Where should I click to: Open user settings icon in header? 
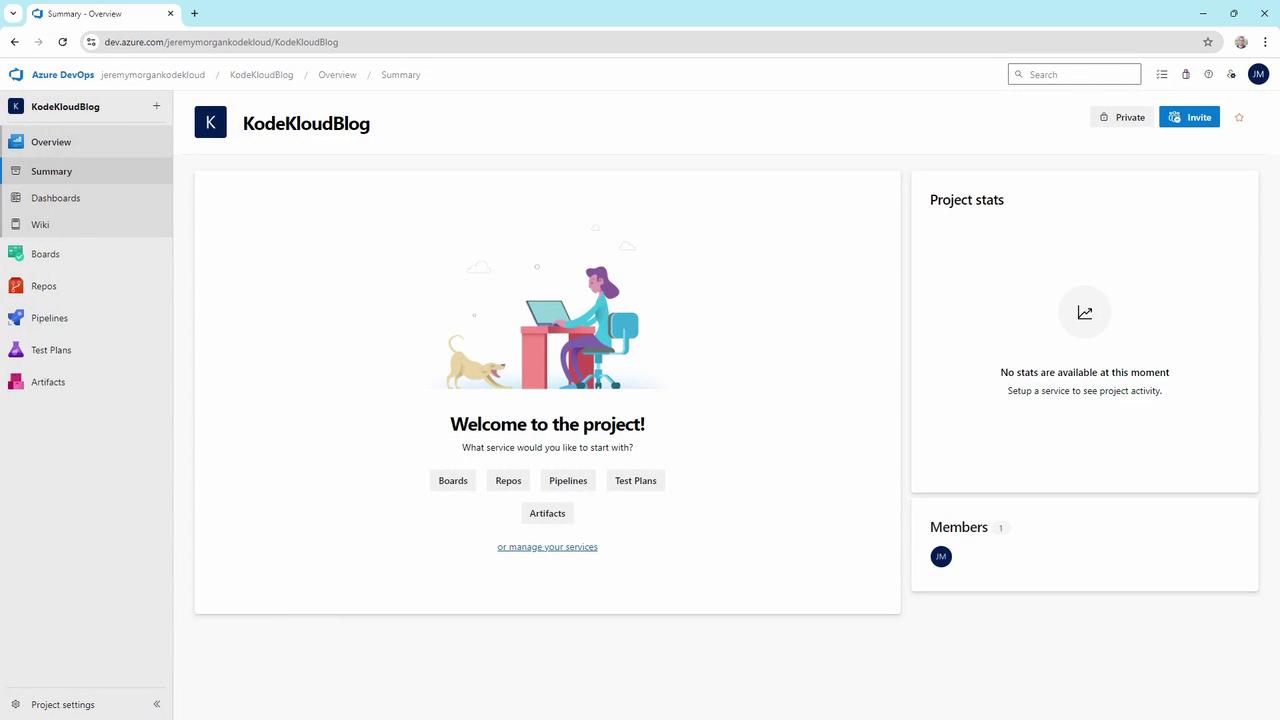pos(1231,75)
